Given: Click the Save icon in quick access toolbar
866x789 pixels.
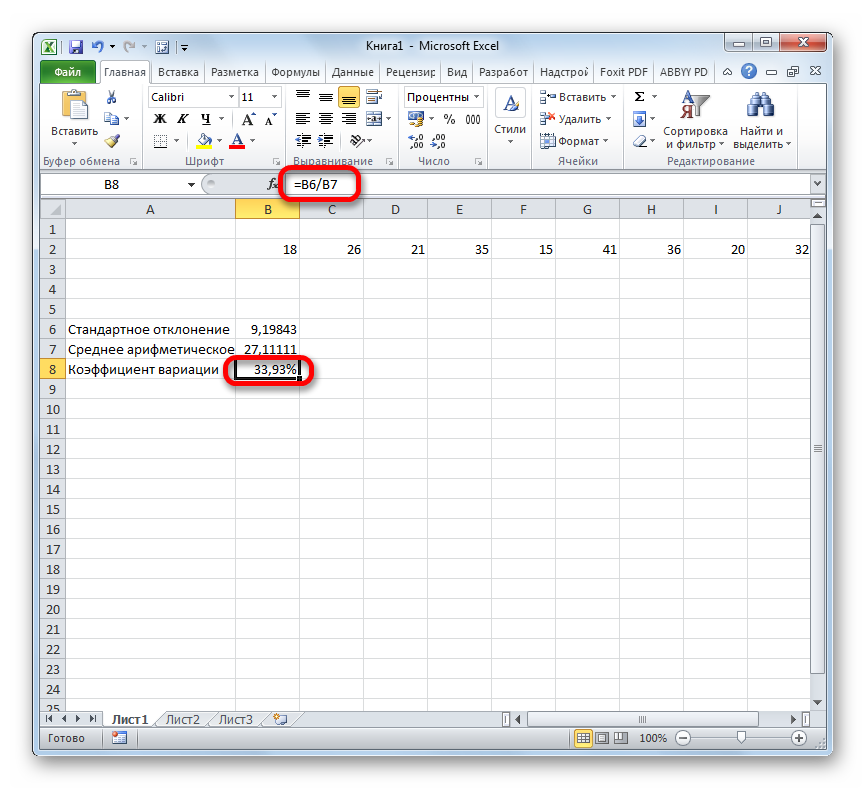Looking at the screenshot, I should (x=76, y=47).
